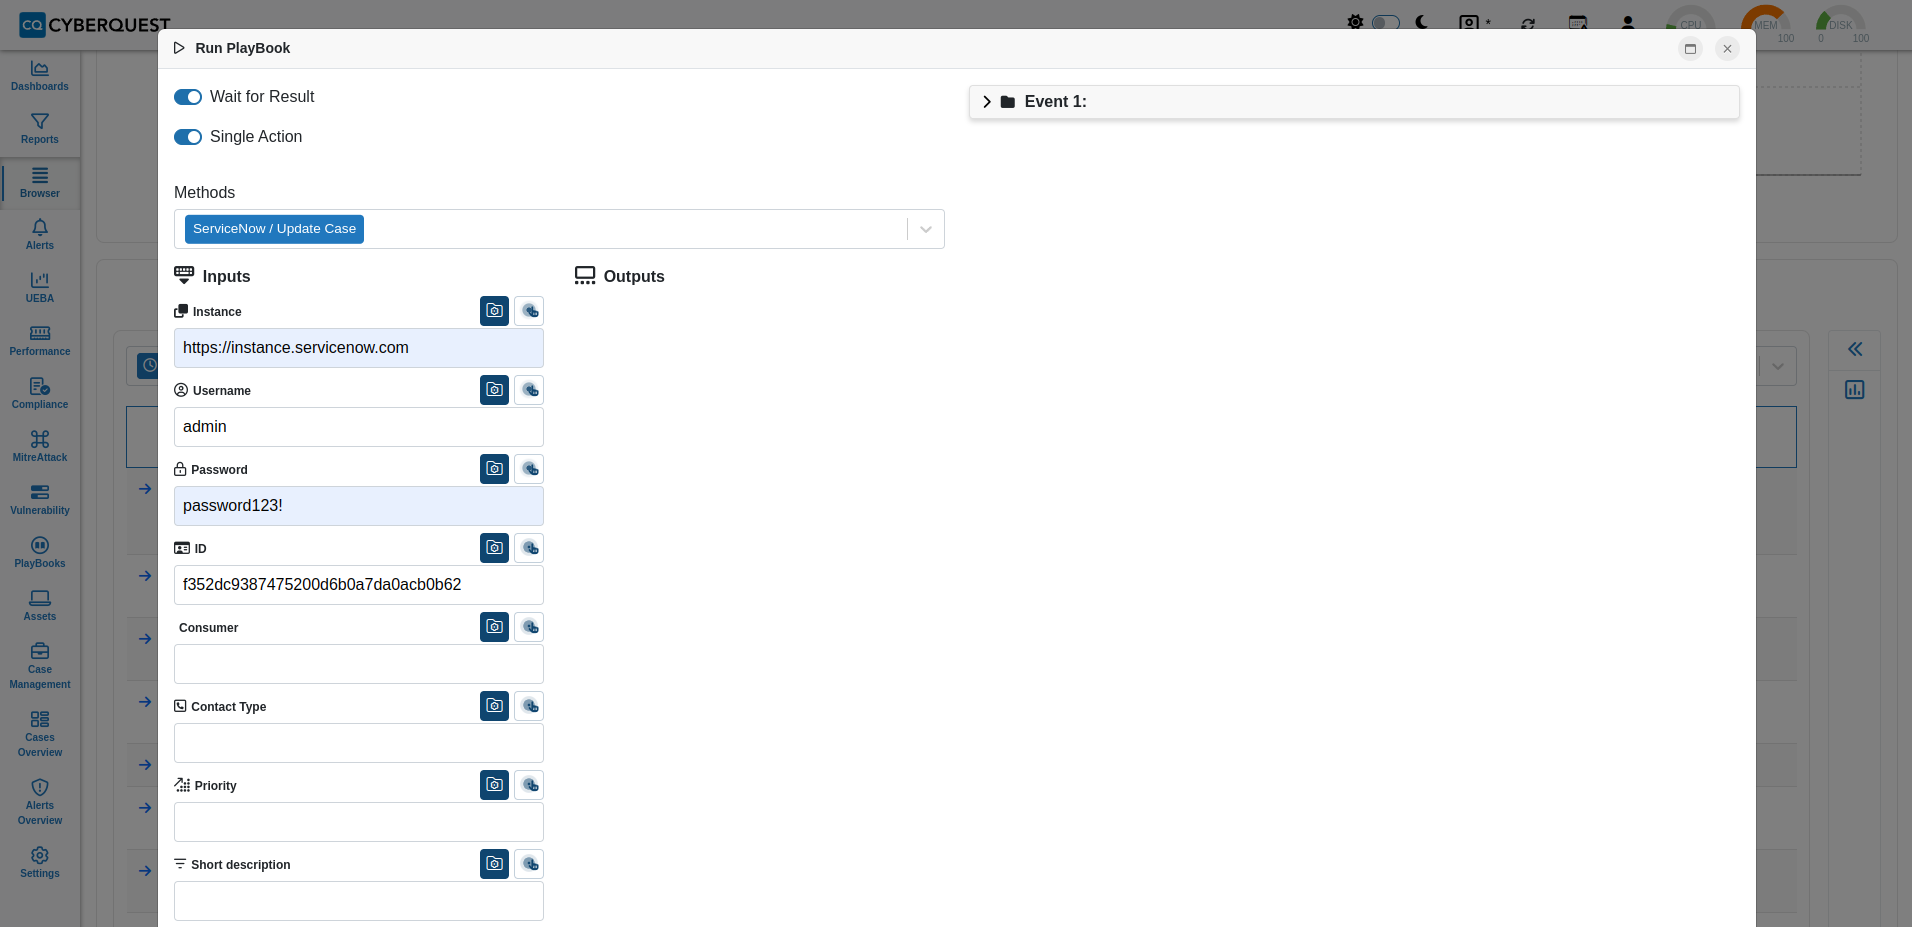Click the Password input field
Image resolution: width=1912 pixels, height=927 pixels.
click(x=359, y=506)
